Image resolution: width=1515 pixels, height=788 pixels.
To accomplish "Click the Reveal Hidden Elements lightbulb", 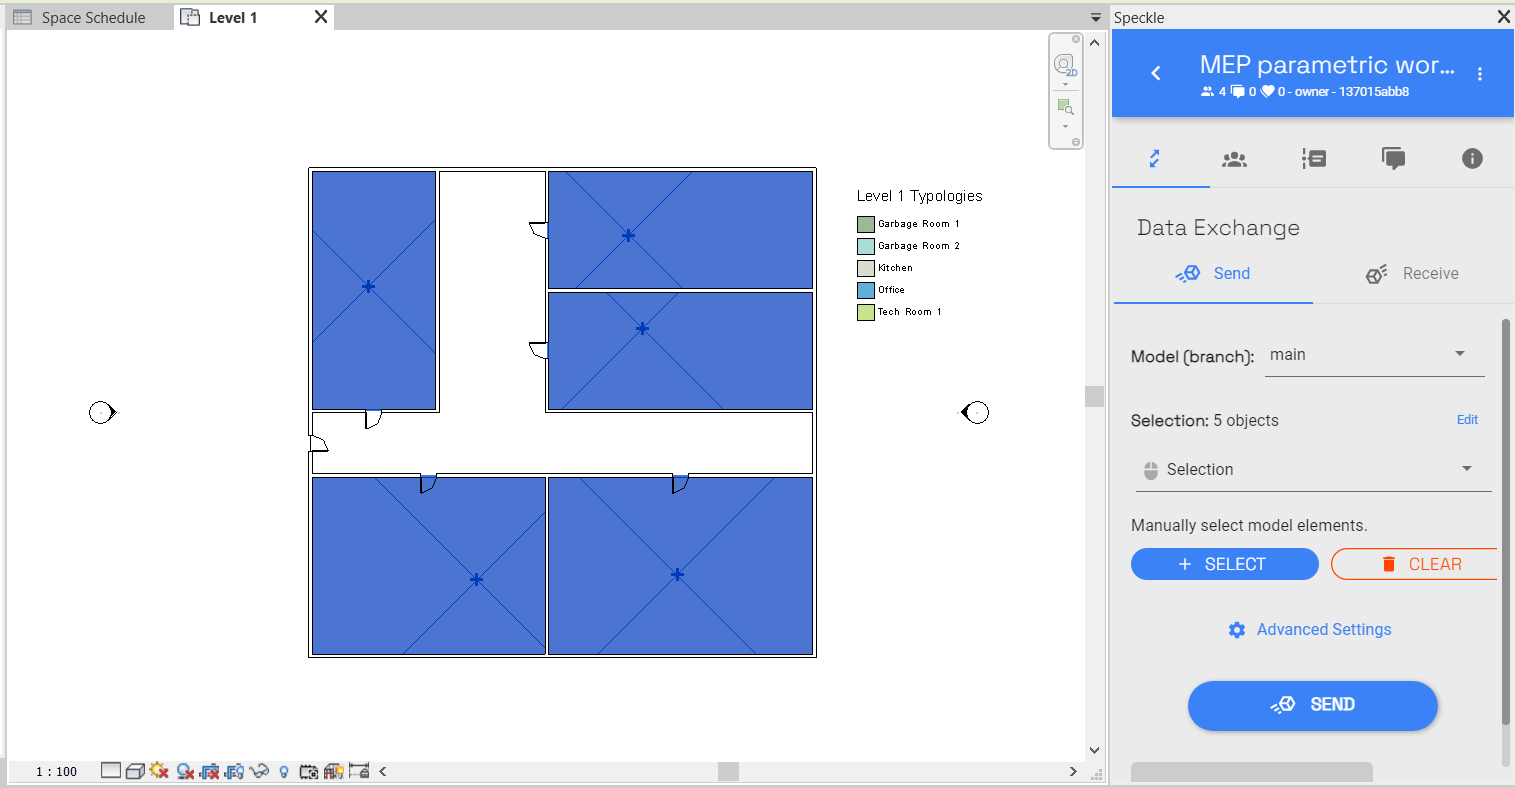I will (282, 771).
